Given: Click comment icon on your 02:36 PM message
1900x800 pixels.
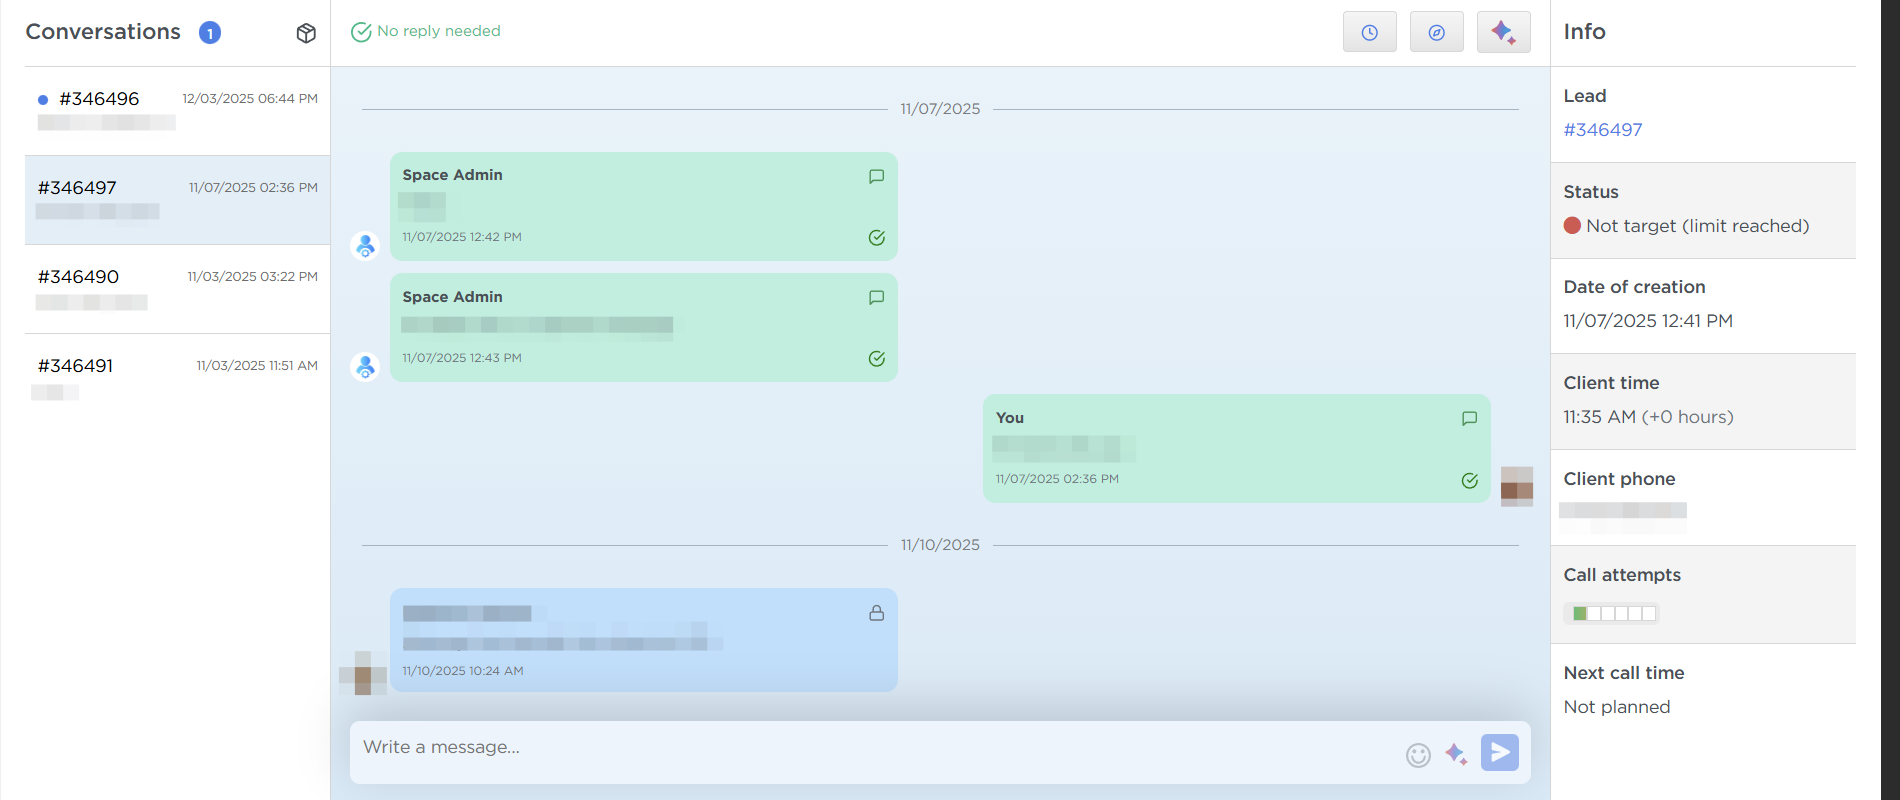Looking at the screenshot, I should (x=1469, y=418).
